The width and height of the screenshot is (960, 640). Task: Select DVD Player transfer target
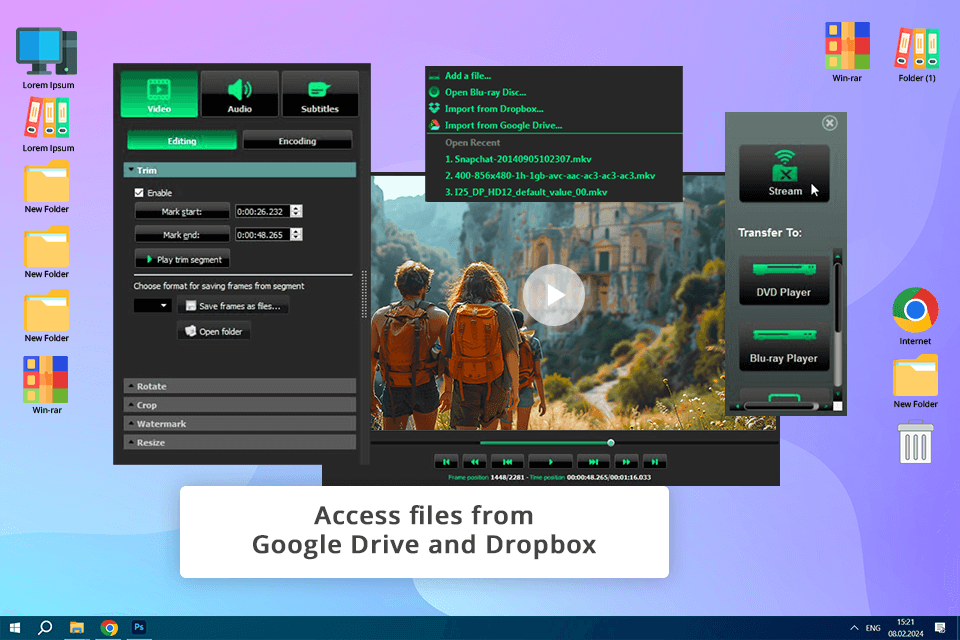coord(784,280)
